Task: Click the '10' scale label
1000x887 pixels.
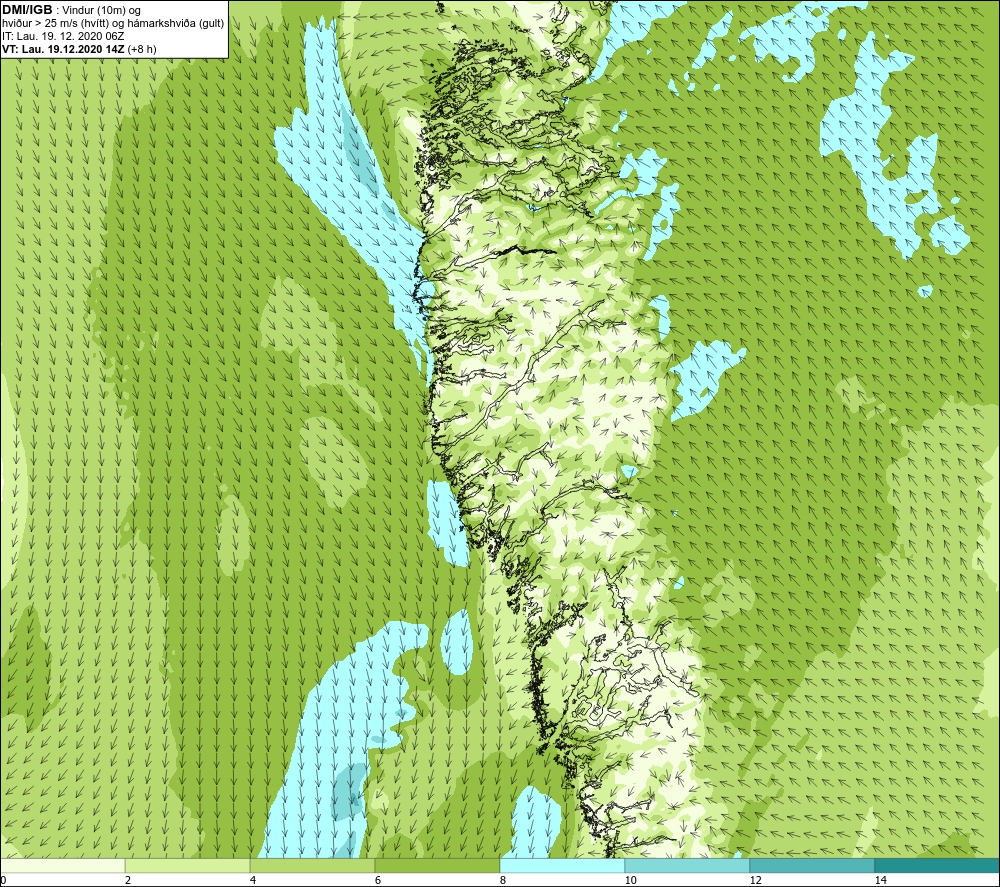Action: coord(630,880)
